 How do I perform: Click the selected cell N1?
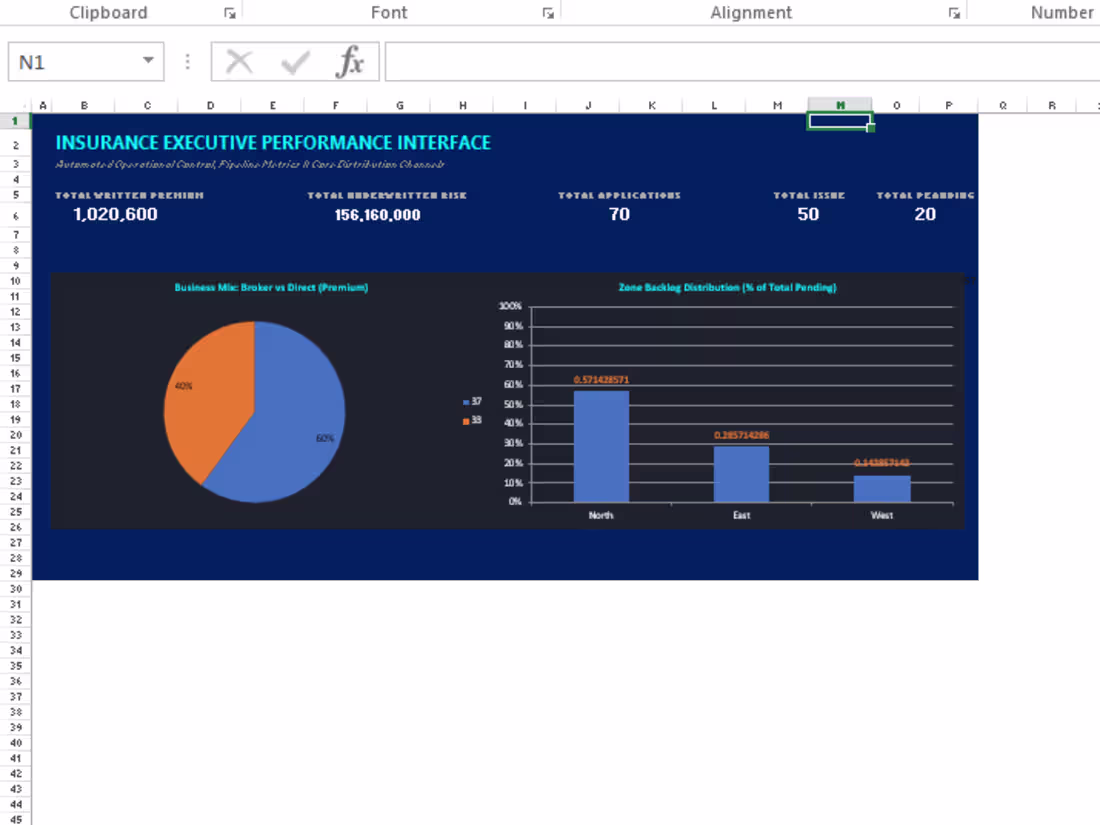tap(840, 121)
